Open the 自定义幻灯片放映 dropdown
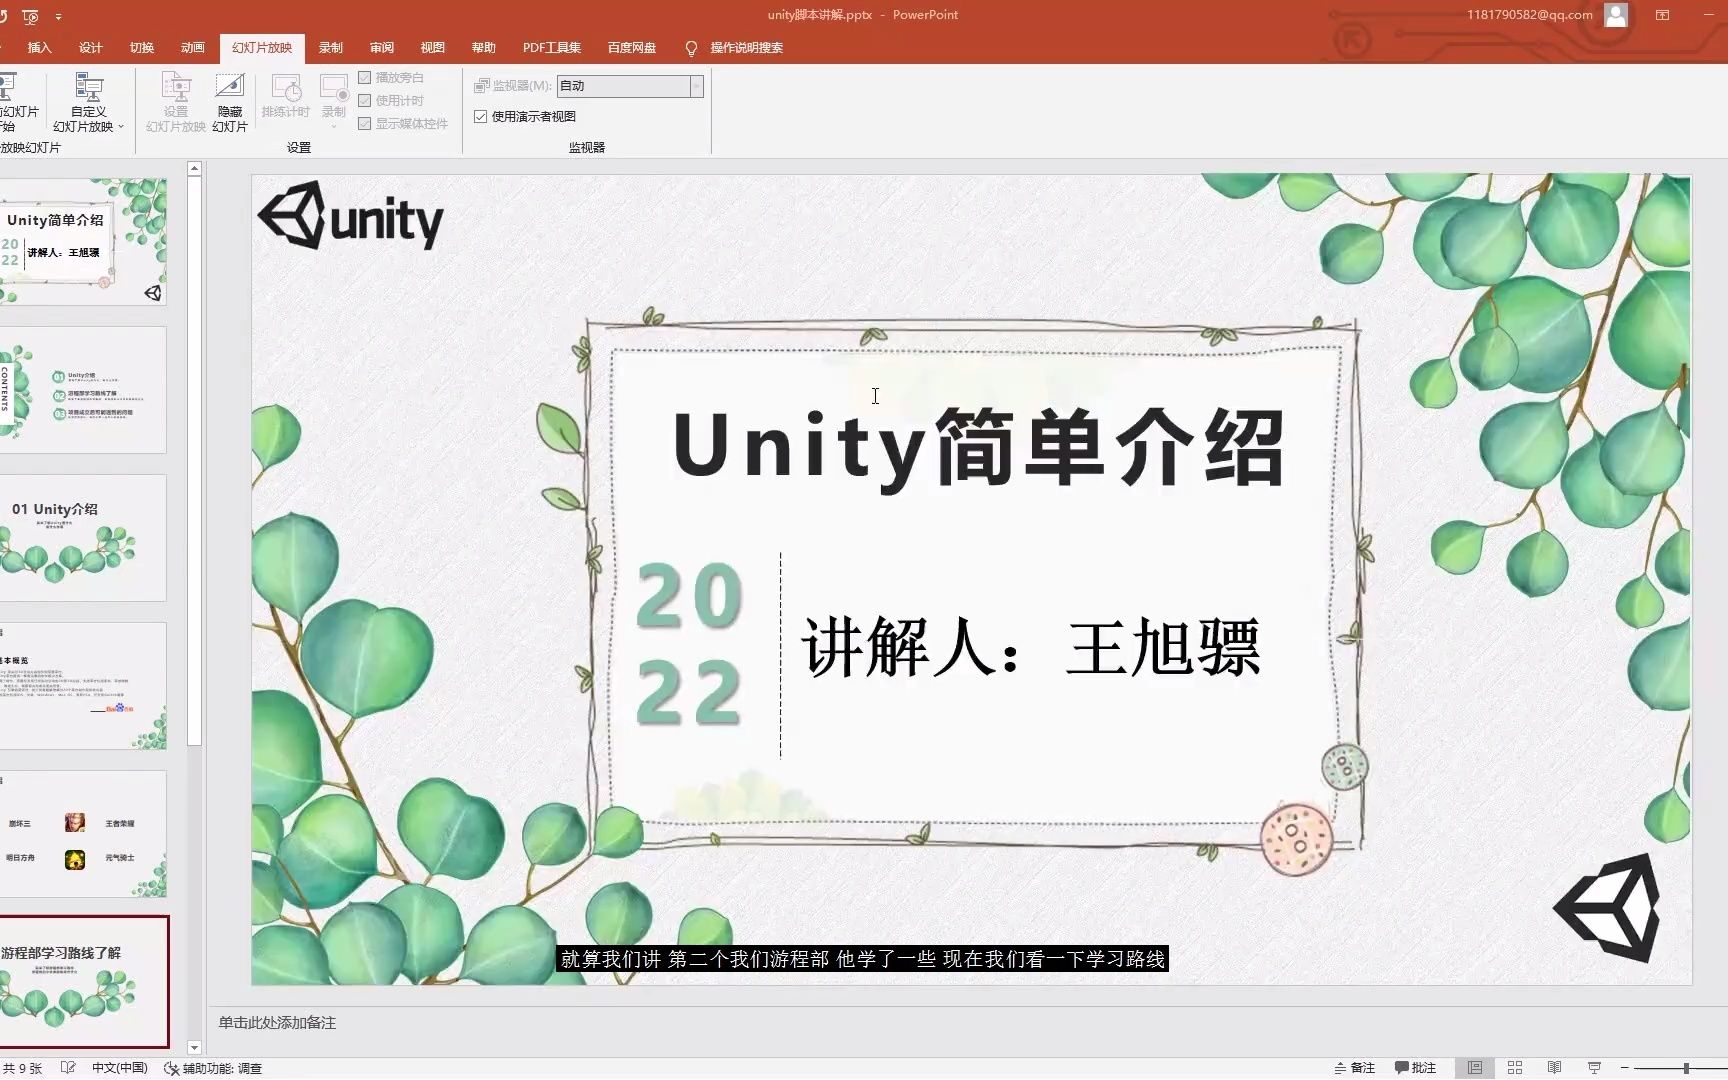Screen dimensions: 1728x1080 [88, 103]
